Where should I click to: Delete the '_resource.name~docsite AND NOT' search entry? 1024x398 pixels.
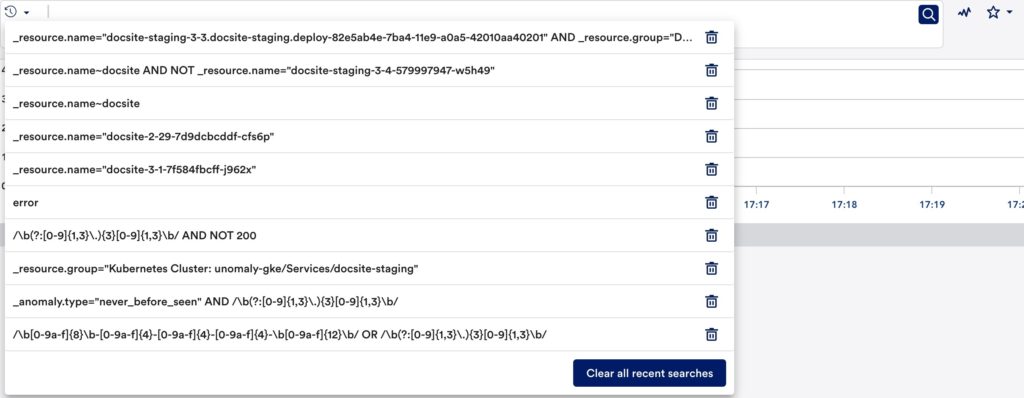click(712, 70)
